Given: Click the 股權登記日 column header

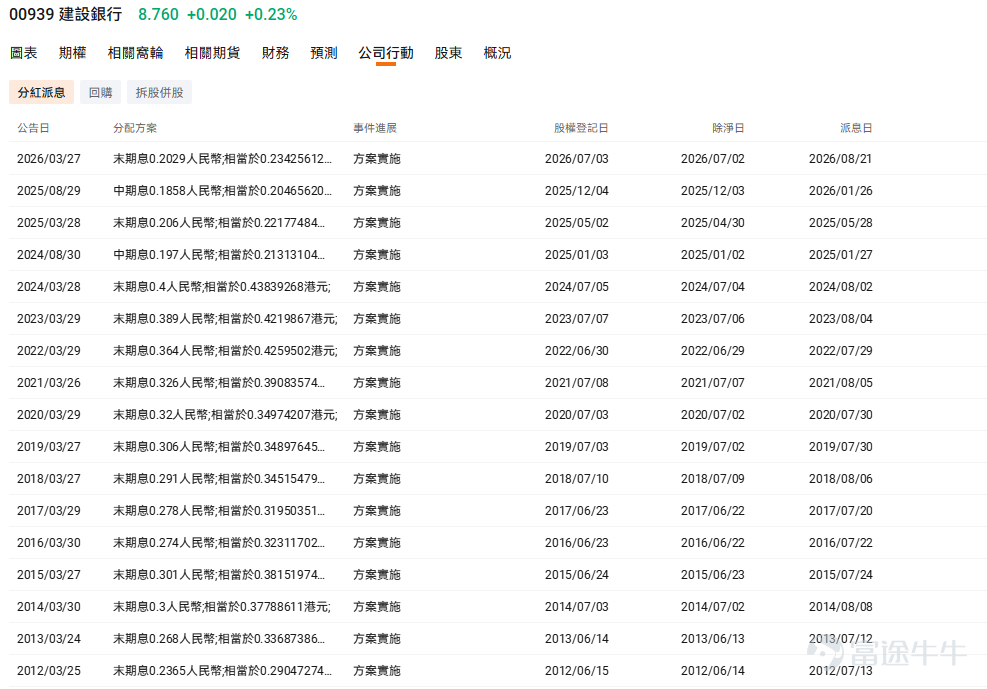Looking at the screenshot, I should 581,128.
